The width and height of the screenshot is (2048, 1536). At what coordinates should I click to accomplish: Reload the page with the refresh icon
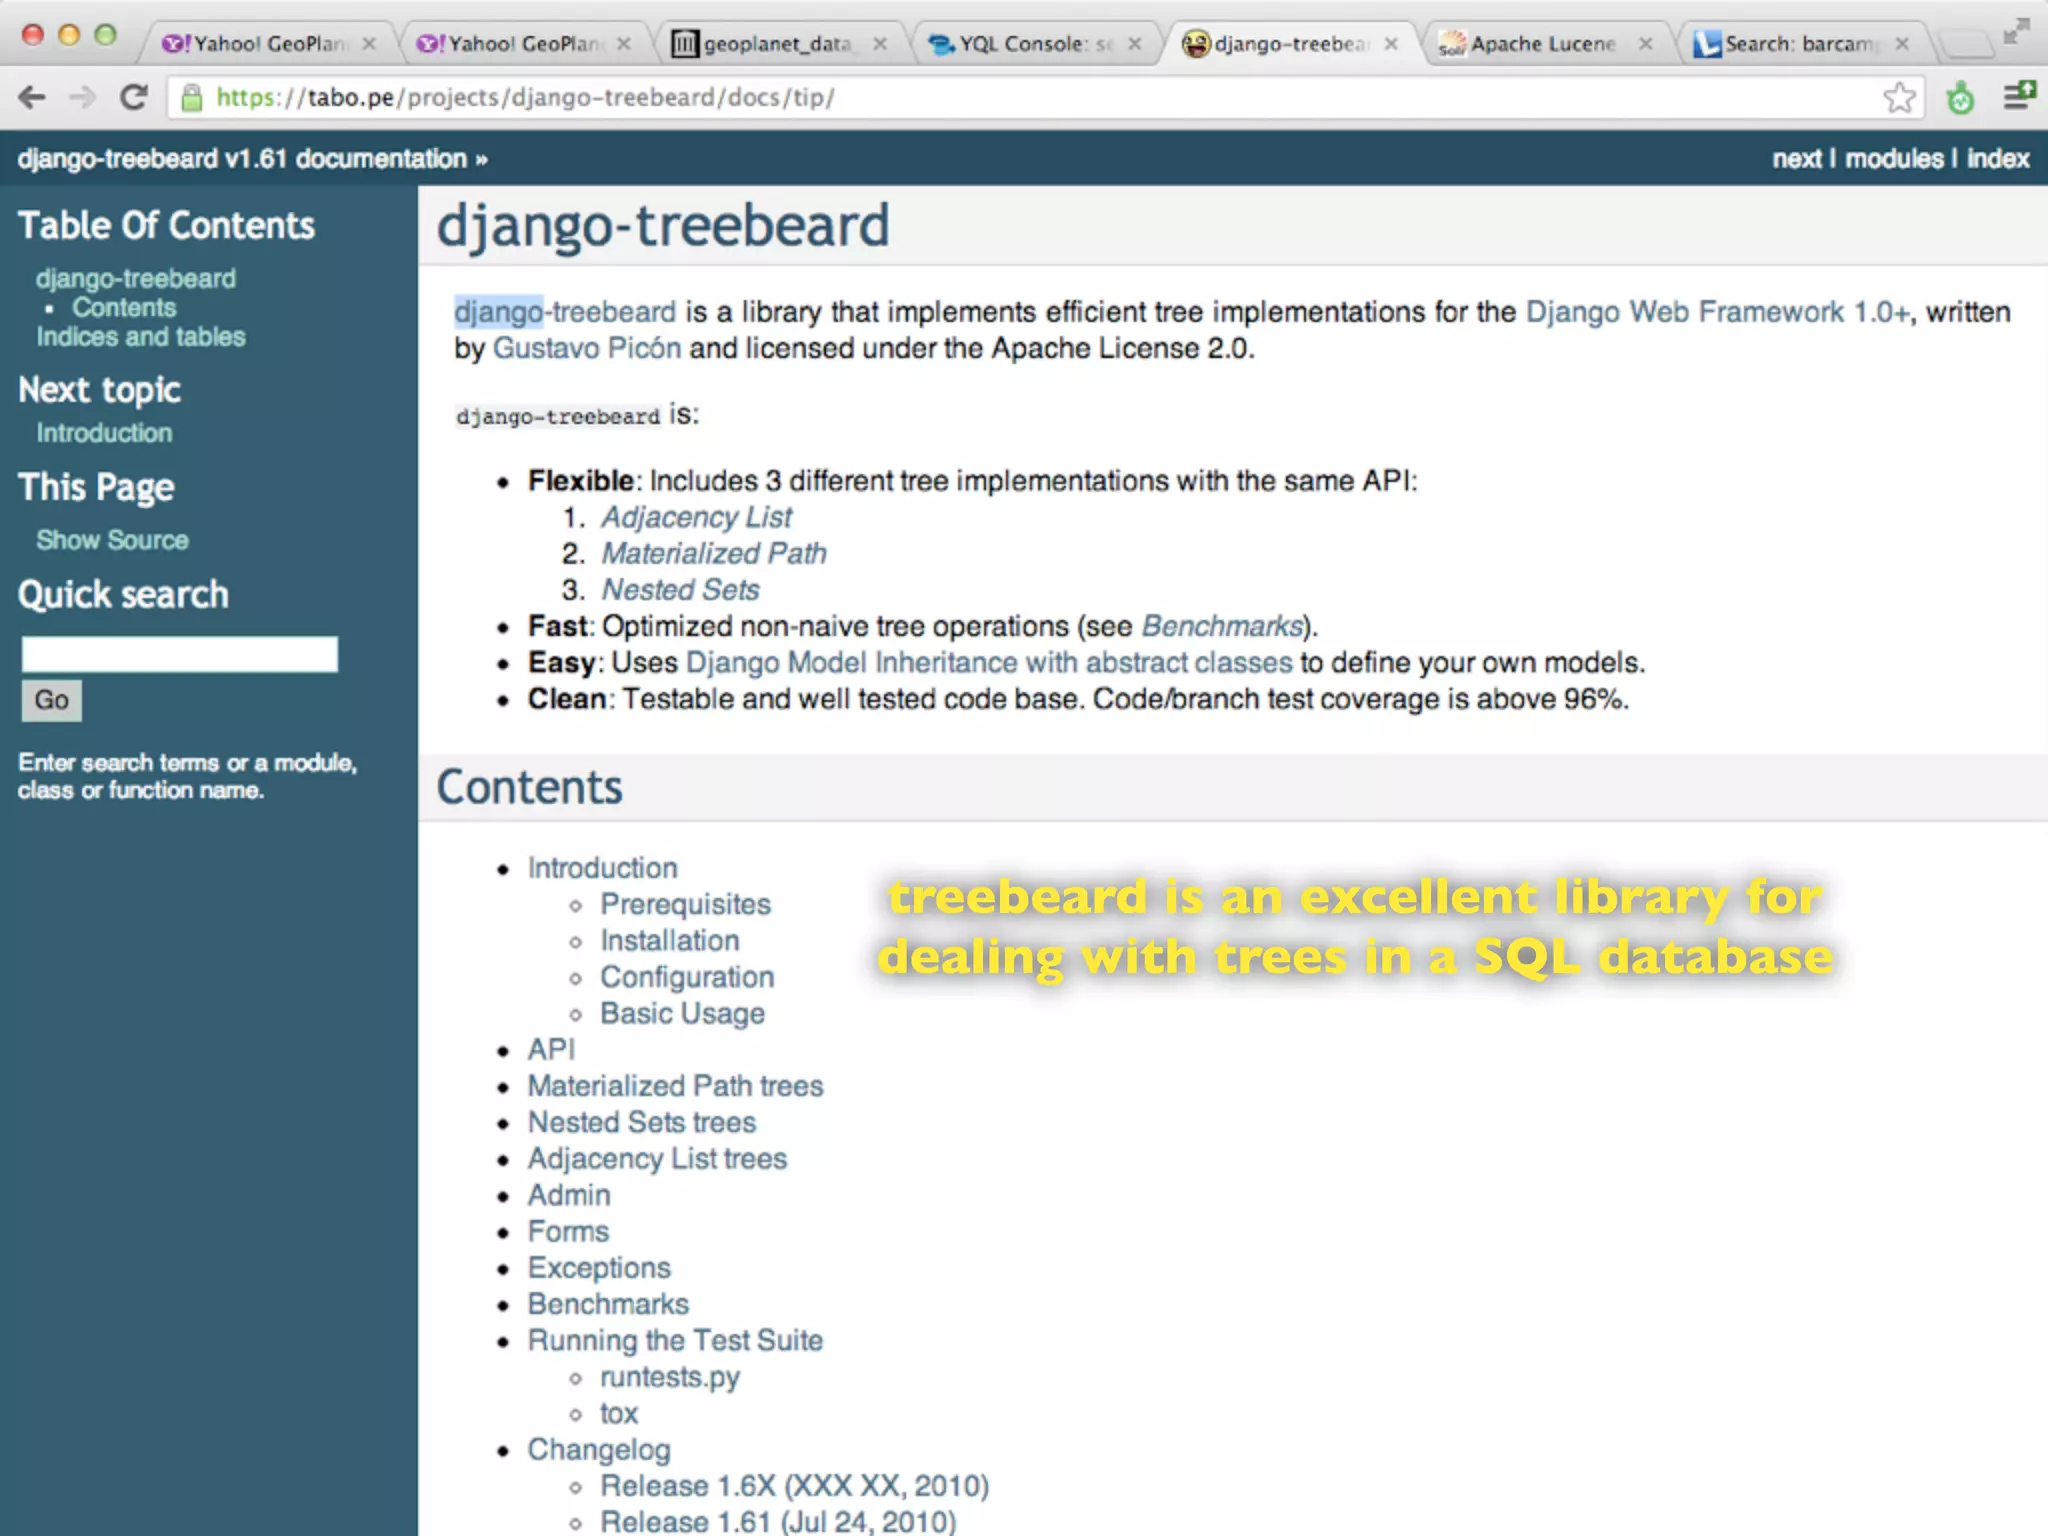pyautogui.click(x=134, y=98)
